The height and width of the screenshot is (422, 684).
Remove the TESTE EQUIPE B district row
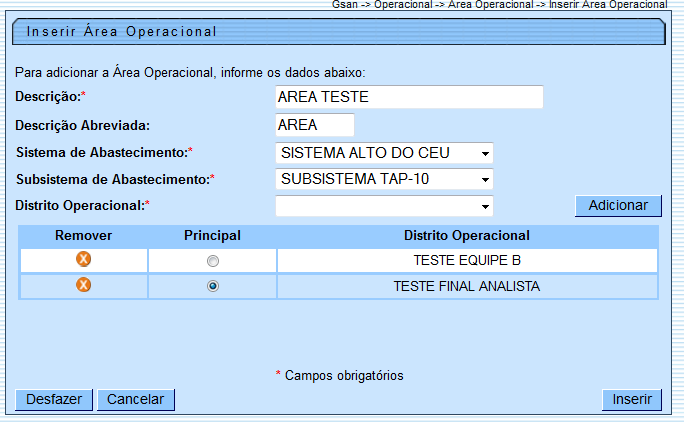(84, 260)
